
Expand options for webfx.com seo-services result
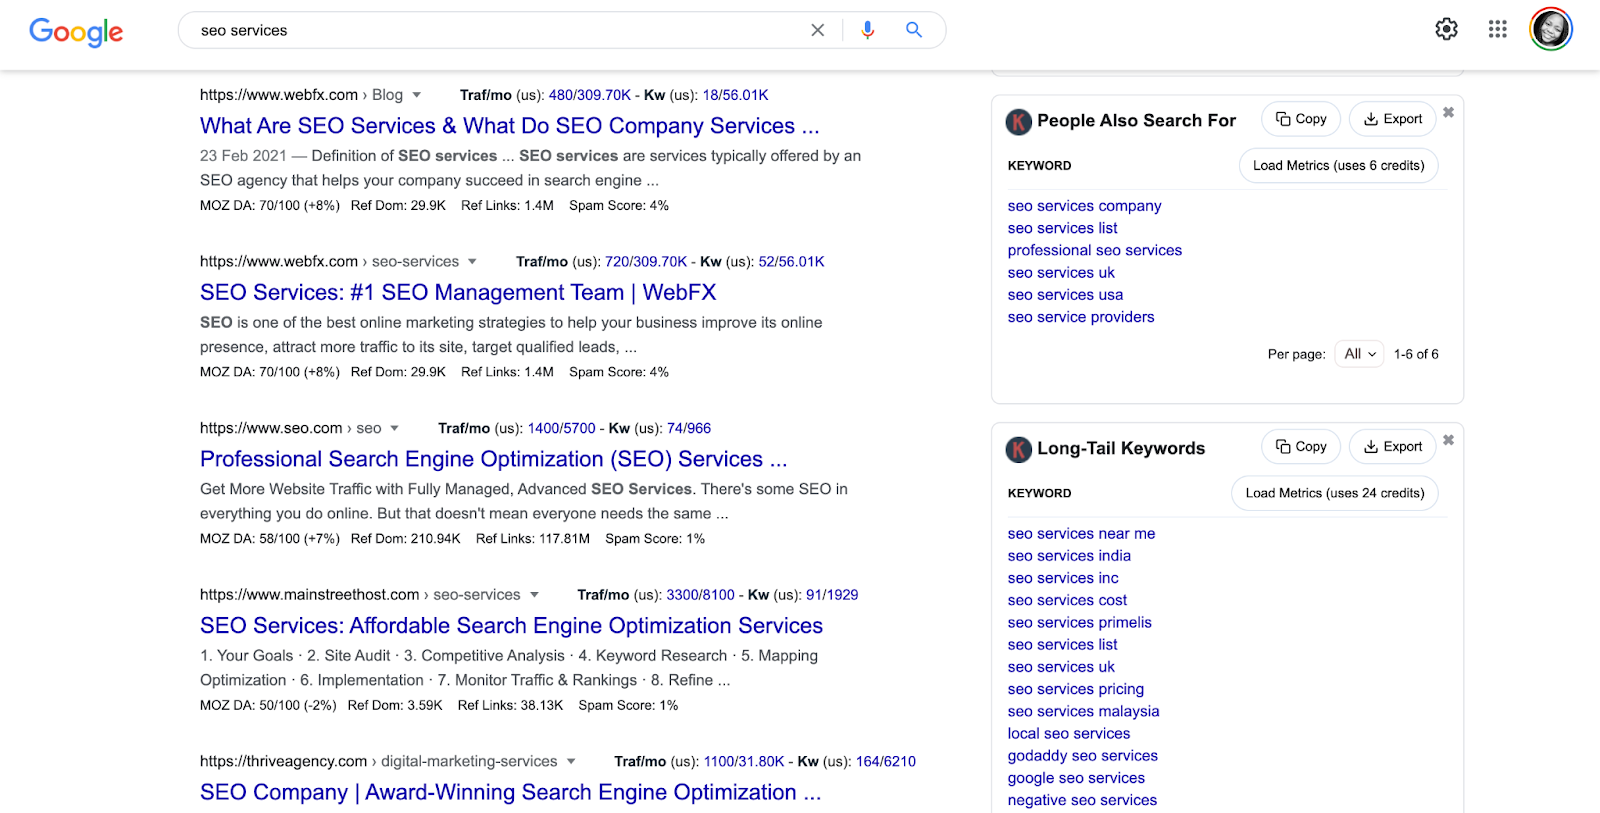pos(472,262)
